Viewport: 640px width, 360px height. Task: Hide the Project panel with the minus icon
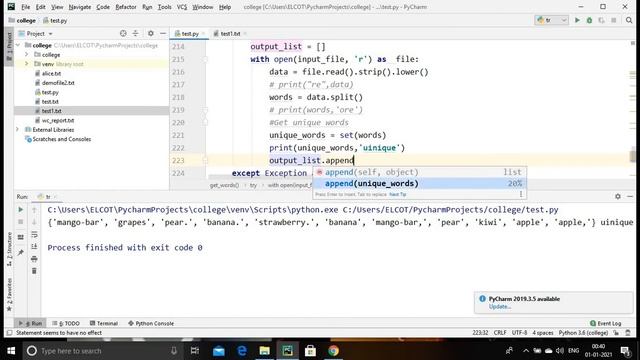point(163,33)
